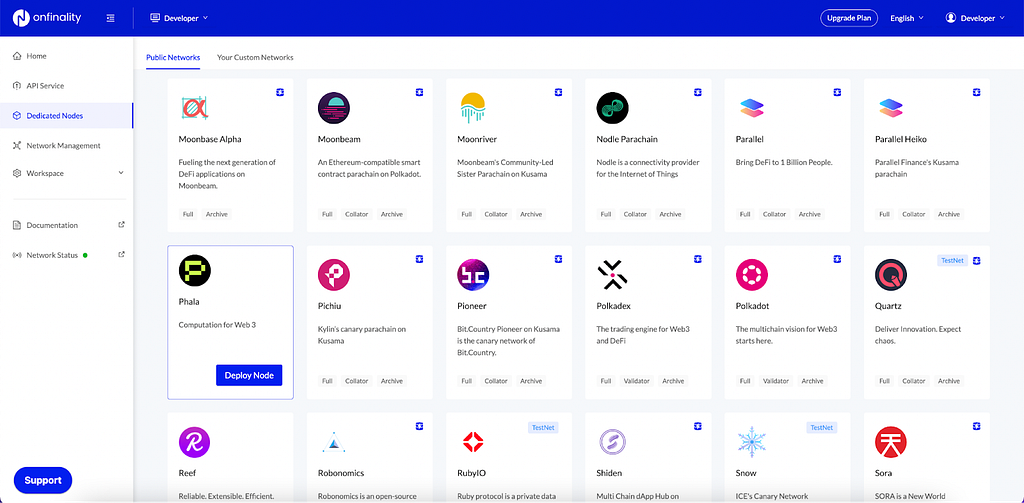The image size is (1024, 503).
Task: Click the TestNet tag on Snow card
Action: coord(822,427)
